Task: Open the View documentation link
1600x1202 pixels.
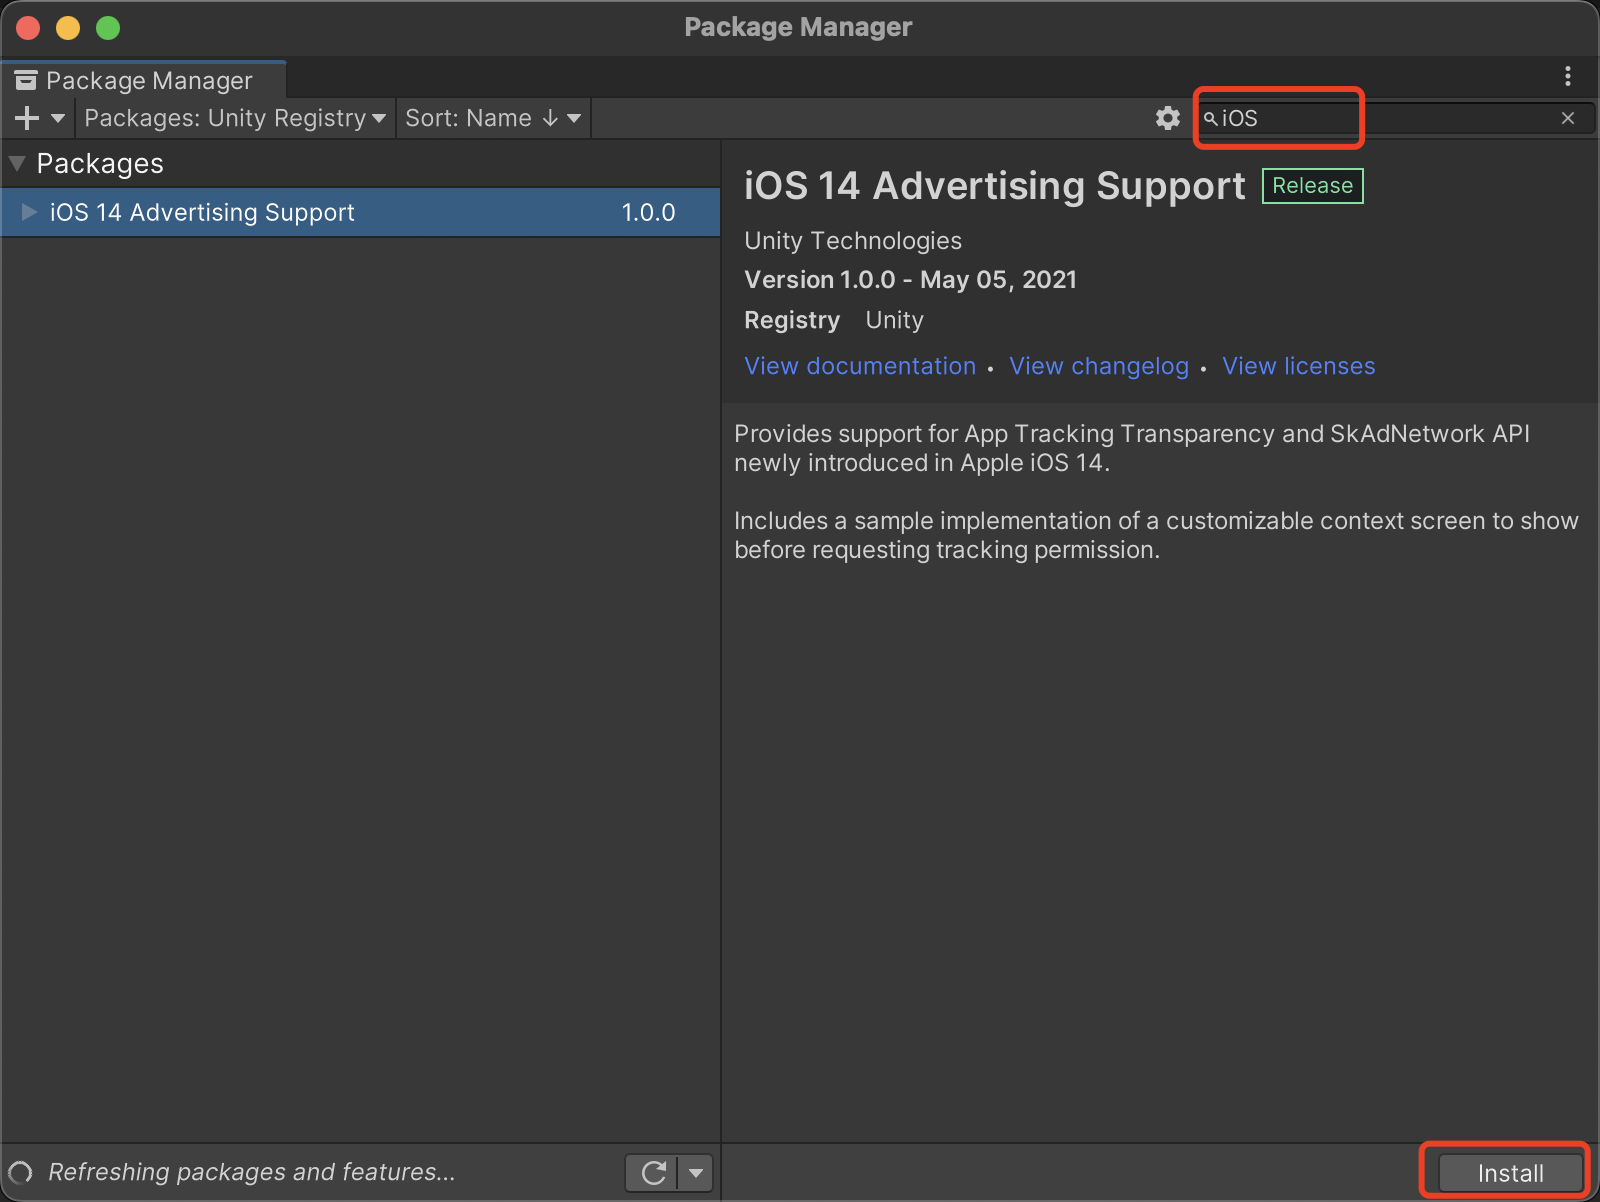Action: coord(860,366)
